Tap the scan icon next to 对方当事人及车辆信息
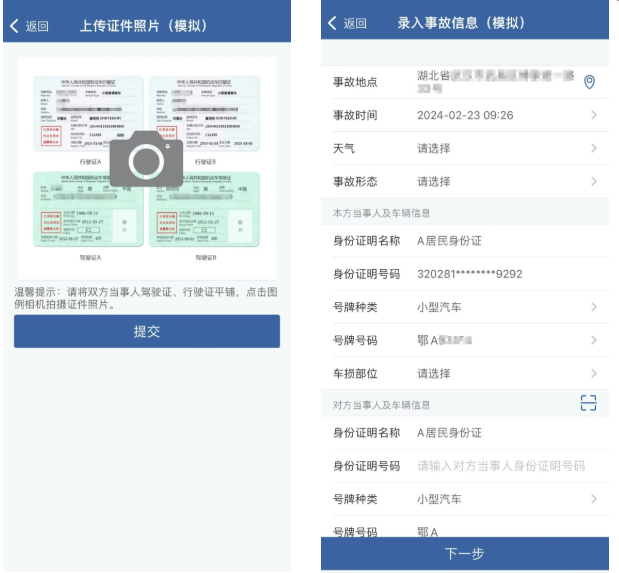619x573 pixels. coord(588,403)
